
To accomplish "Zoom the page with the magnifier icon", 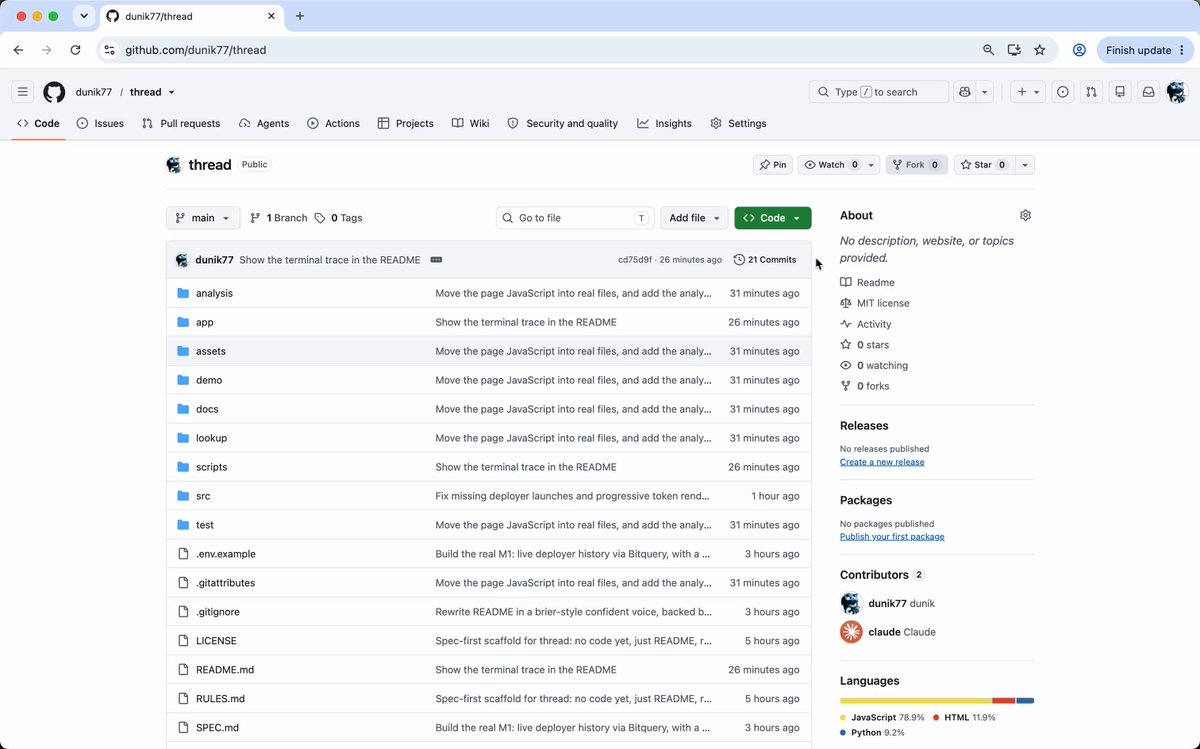I will pyautogui.click(x=989, y=50).
